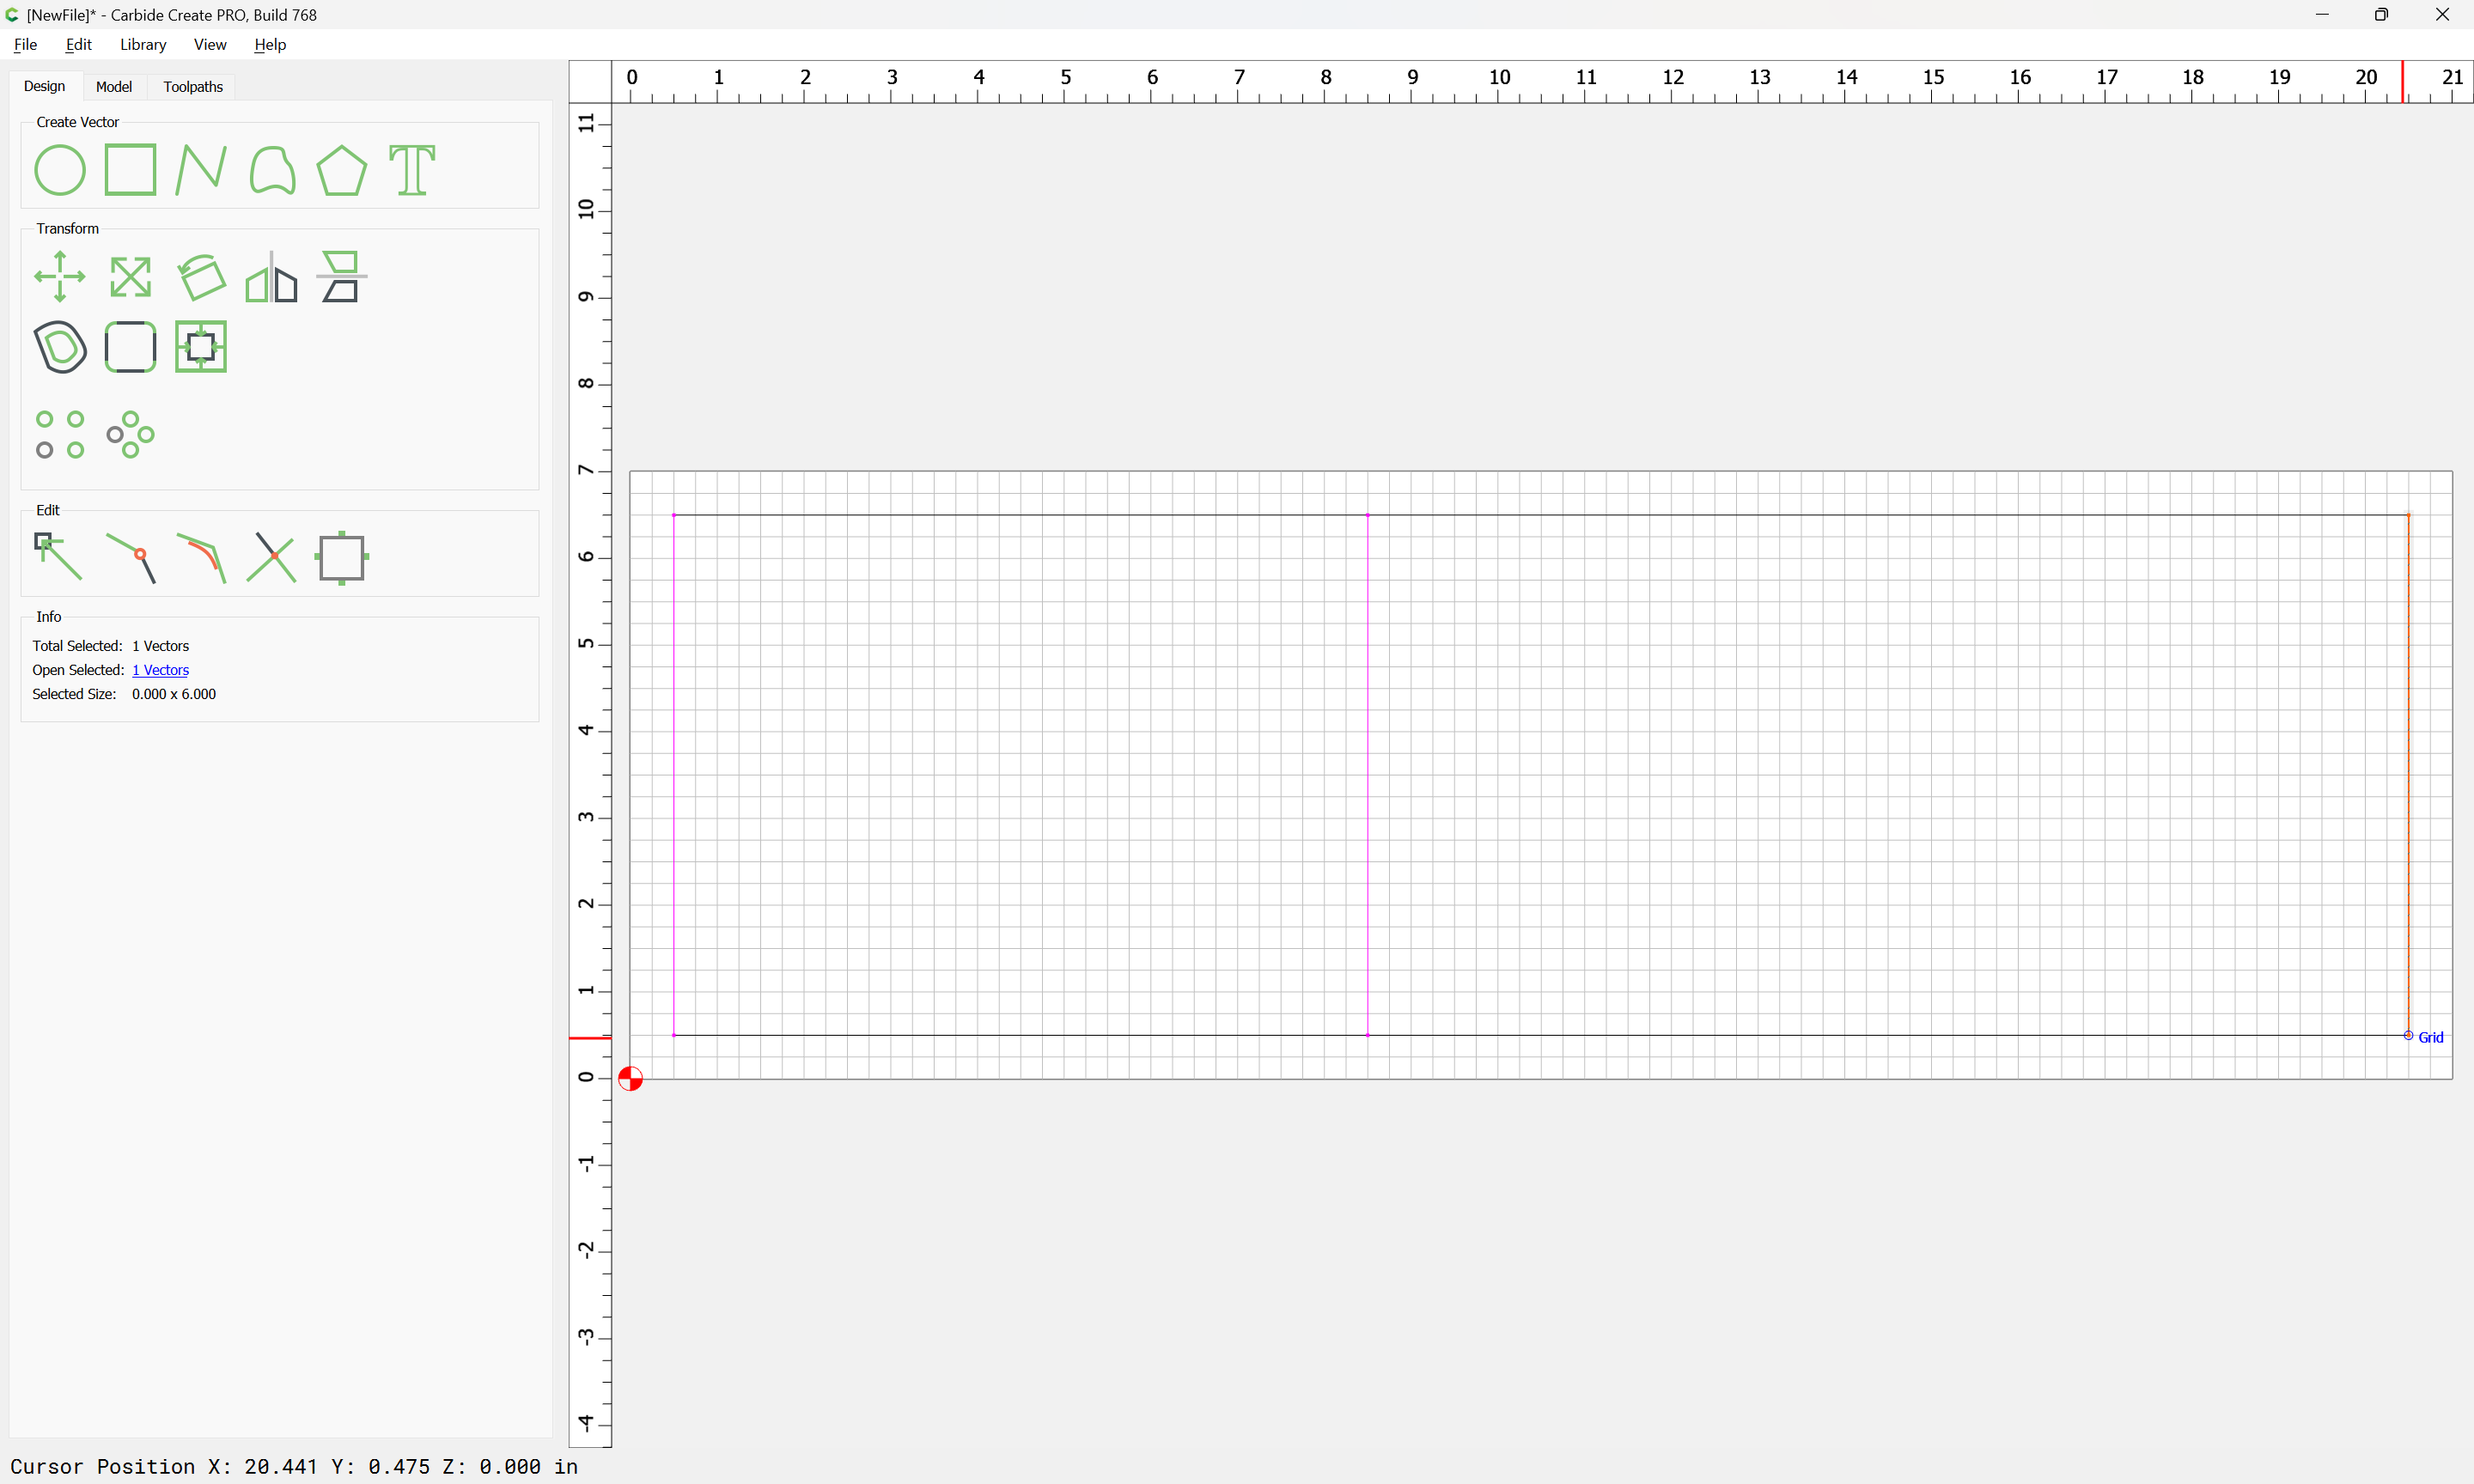The width and height of the screenshot is (2474, 1484).
Task: Click the Grid snap point label
Action: tap(2430, 1037)
